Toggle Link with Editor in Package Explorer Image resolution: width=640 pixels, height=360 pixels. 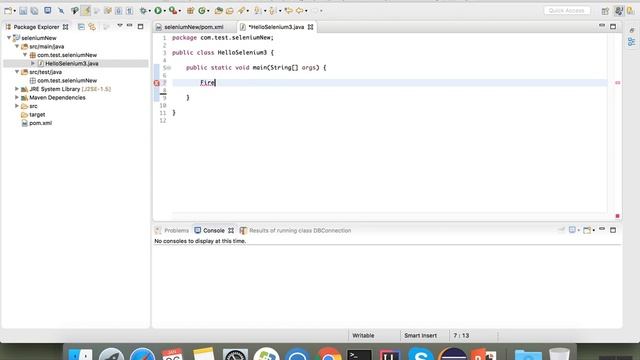click(92, 27)
